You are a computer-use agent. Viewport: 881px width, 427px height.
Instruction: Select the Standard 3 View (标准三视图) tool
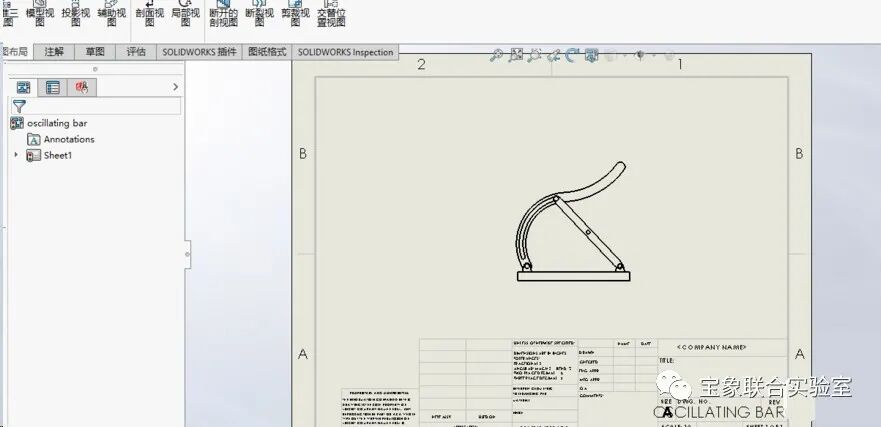[9, 13]
